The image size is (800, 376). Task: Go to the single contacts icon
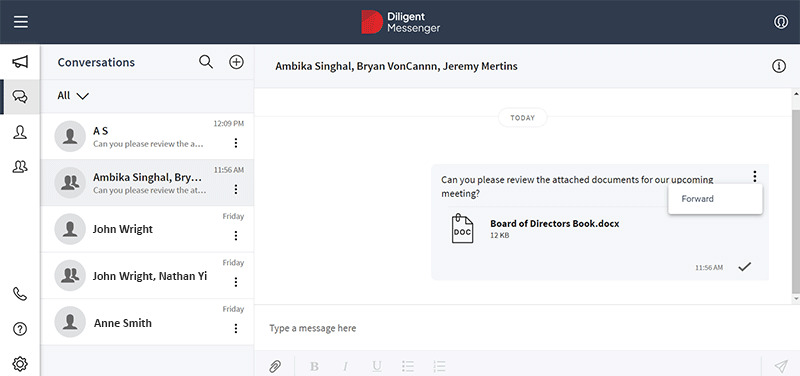tap(20, 133)
